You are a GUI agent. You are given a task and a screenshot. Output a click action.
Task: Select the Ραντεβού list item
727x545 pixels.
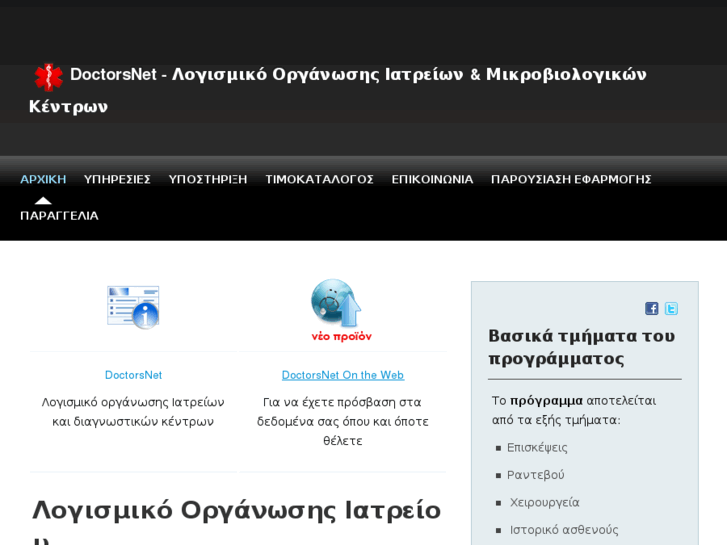click(536, 475)
